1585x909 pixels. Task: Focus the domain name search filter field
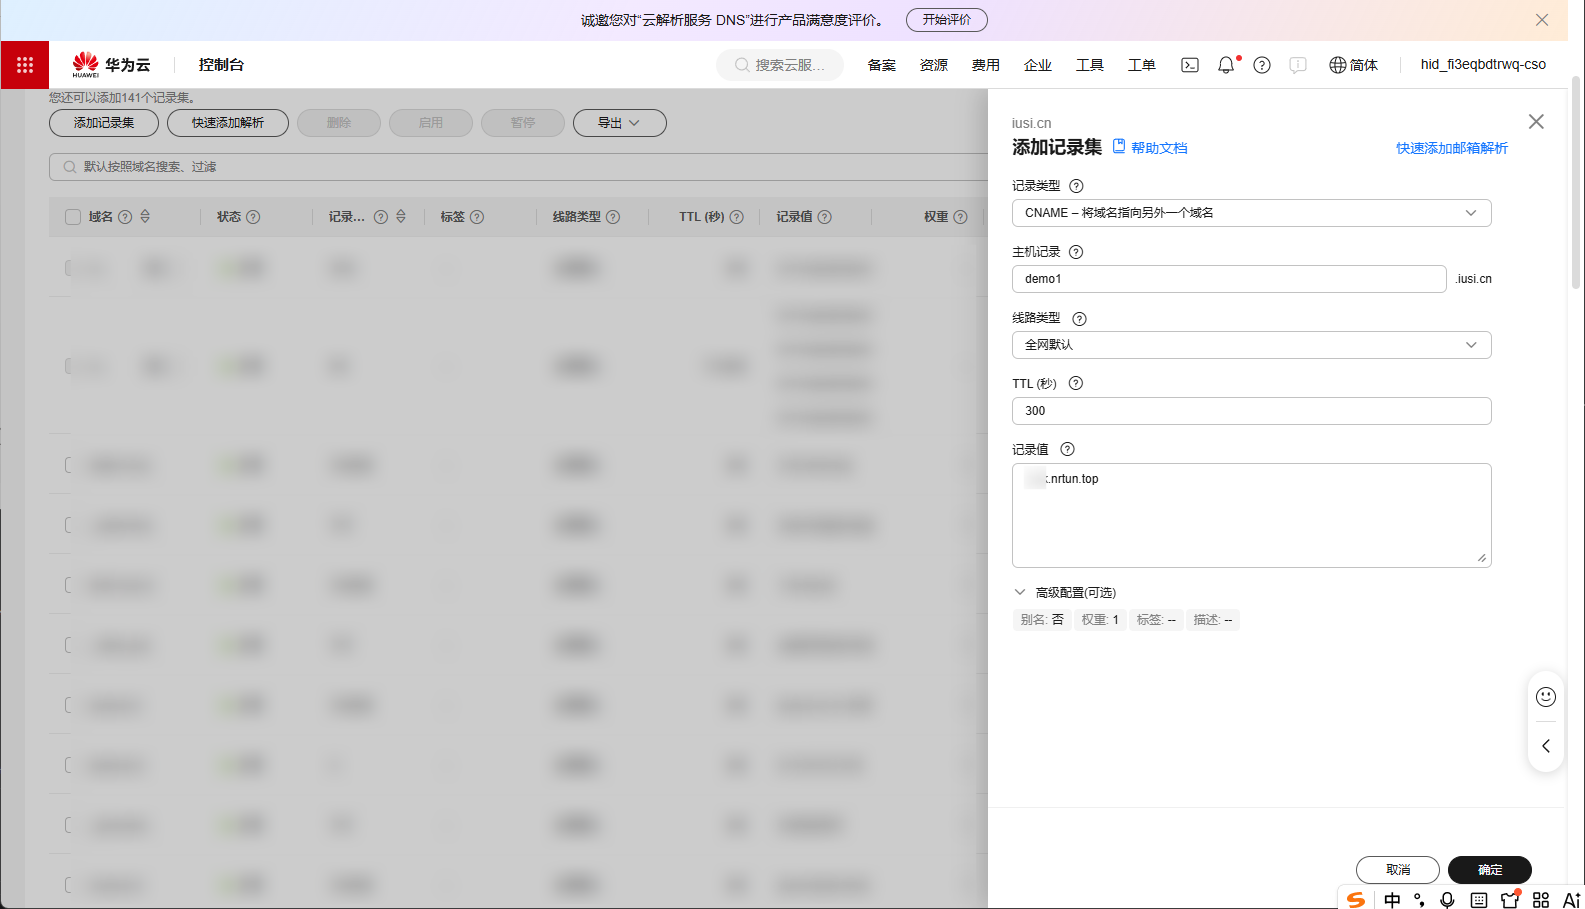coord(519,167)
